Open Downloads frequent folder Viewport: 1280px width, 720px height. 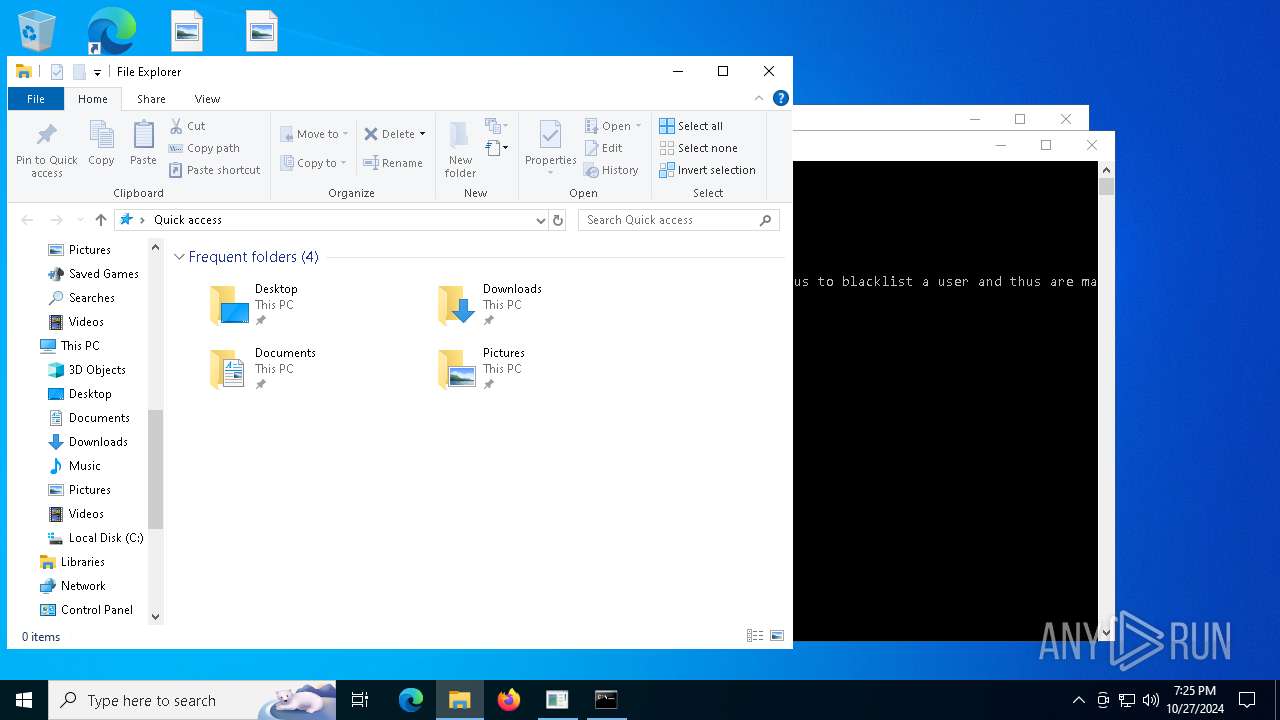coord(490,305)
